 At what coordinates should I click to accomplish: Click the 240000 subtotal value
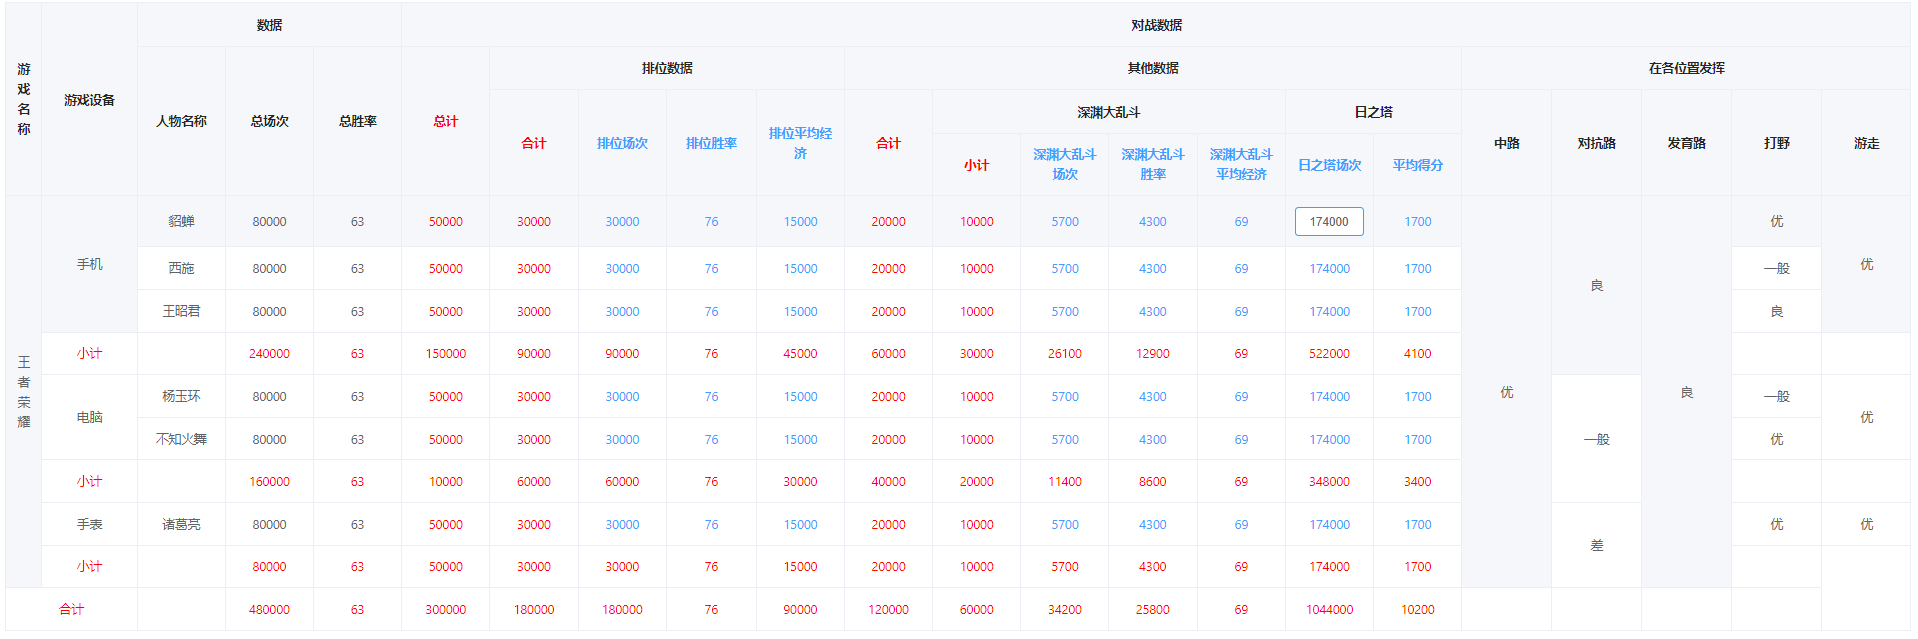(x=269, y=353)
